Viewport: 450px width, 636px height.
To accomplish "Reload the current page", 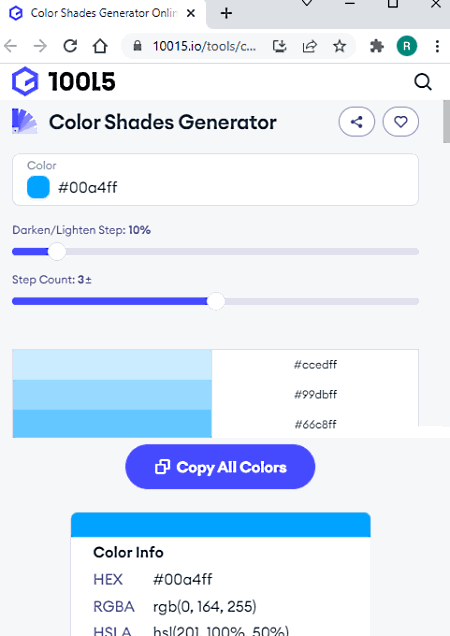I will [70, 46].
